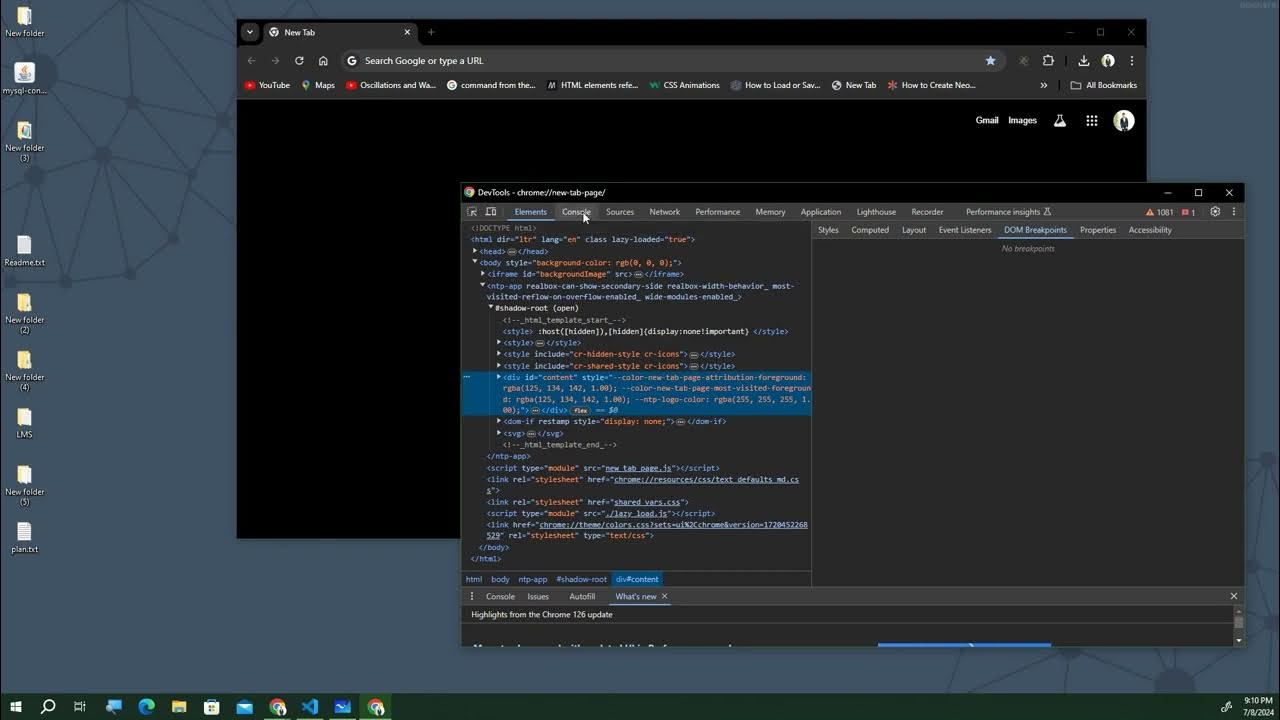Open Chrome downloads icon
This screenshot has height=720, width=1280.
[x=1083, y=61]
